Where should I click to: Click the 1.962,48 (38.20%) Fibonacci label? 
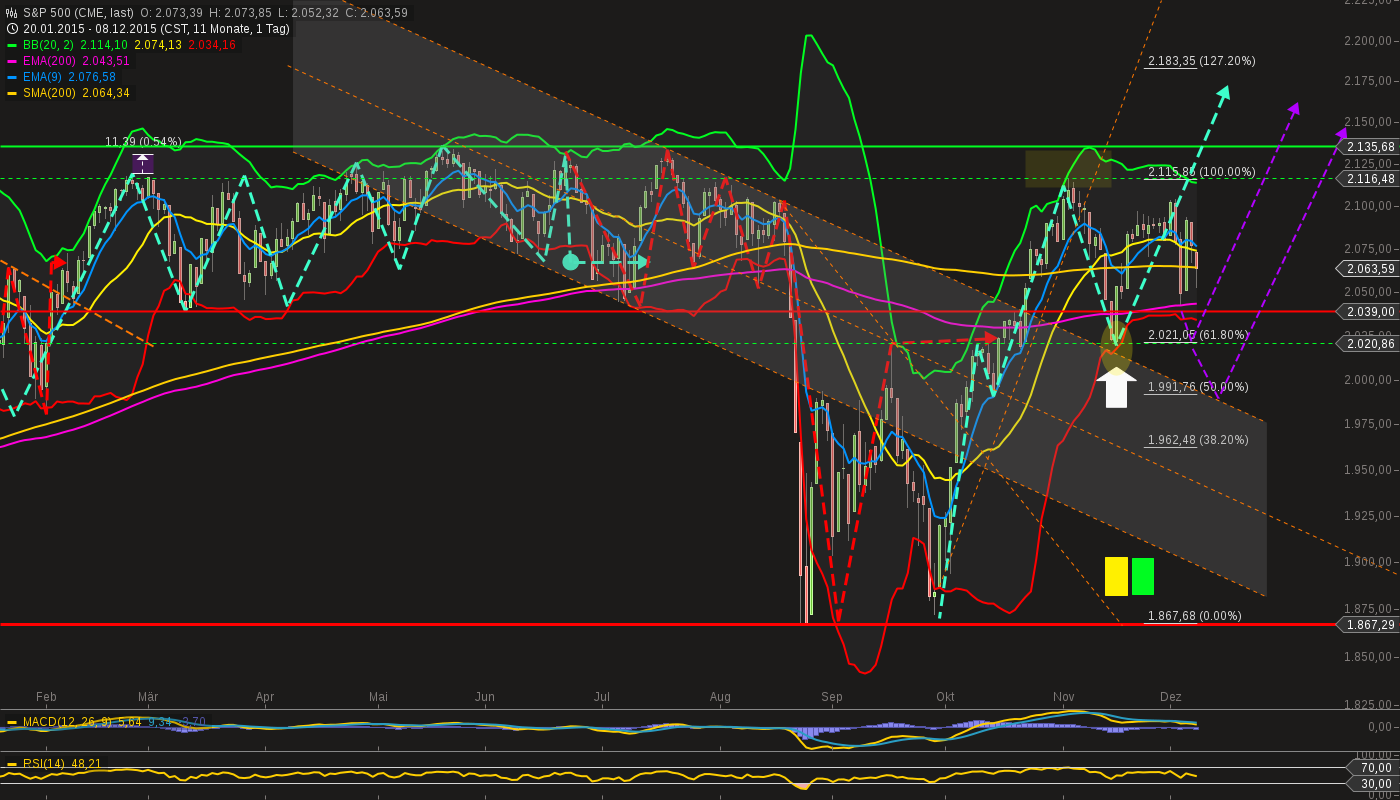point(1198,440)
